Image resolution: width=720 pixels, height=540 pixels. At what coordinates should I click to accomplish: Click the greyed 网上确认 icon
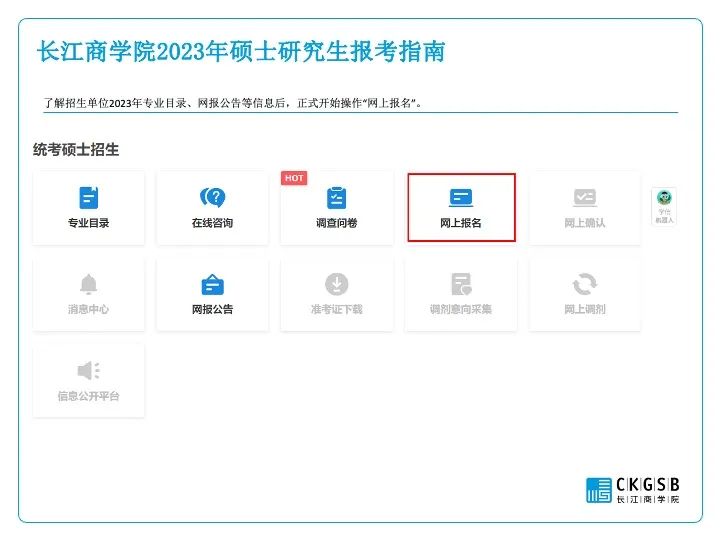pos(585,198)
